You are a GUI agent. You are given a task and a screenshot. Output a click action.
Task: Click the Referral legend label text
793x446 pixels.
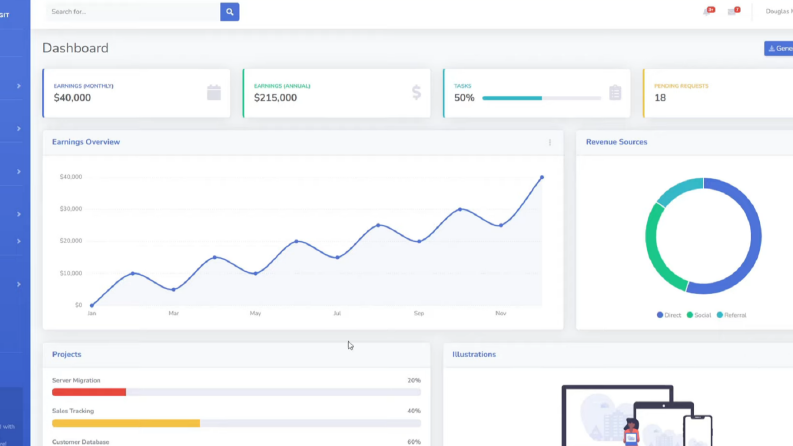click(735, 315)
